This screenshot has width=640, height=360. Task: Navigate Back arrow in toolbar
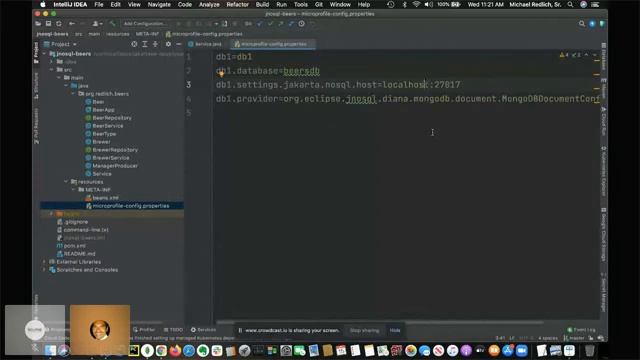click(x=72, y=24)
